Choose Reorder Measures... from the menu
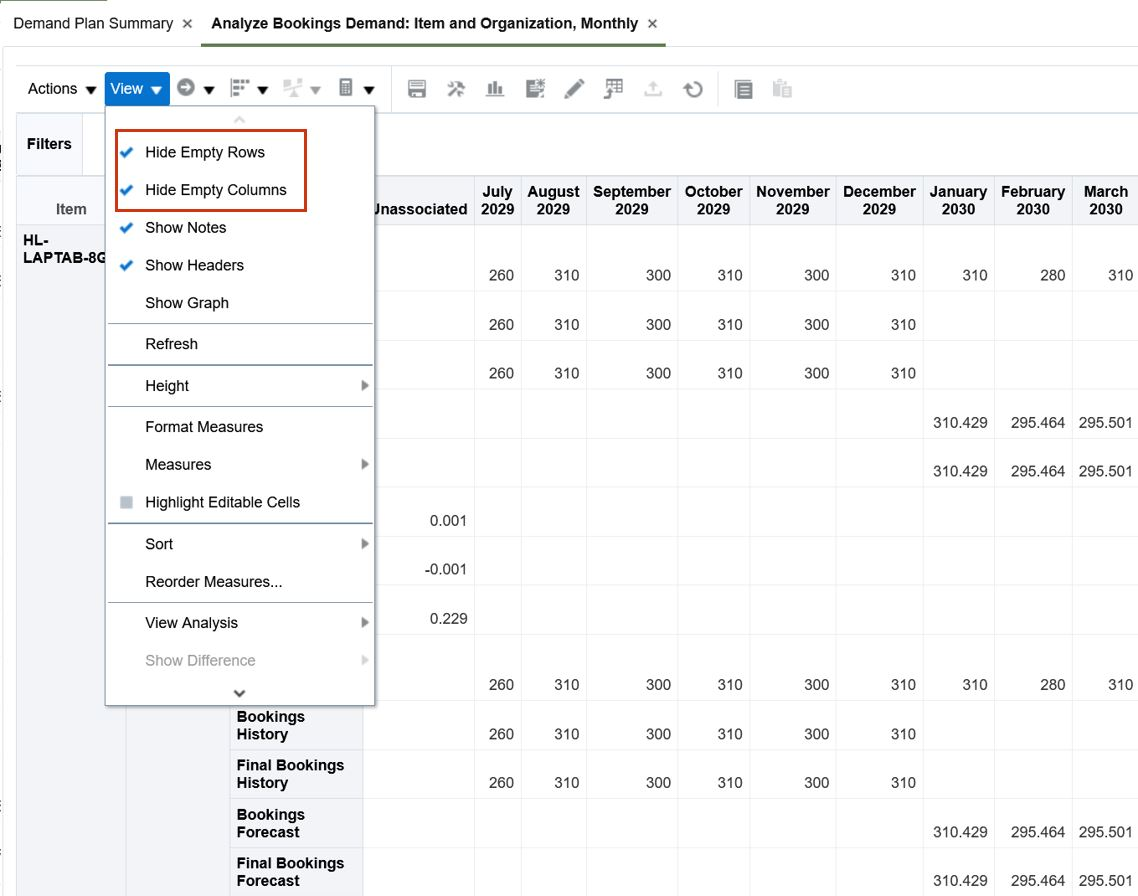The image size is (1138, 896). 213,582
